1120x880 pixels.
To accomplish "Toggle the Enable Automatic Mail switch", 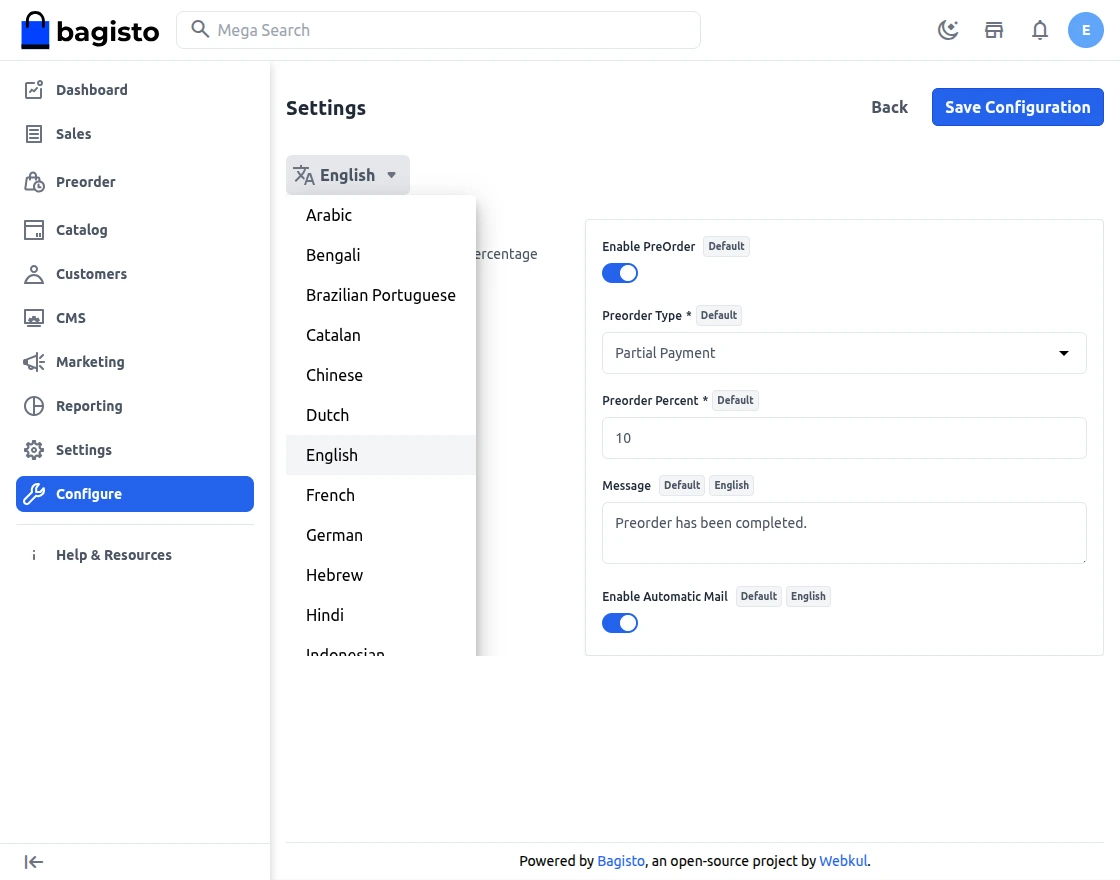I will click(x=619, y=623).
